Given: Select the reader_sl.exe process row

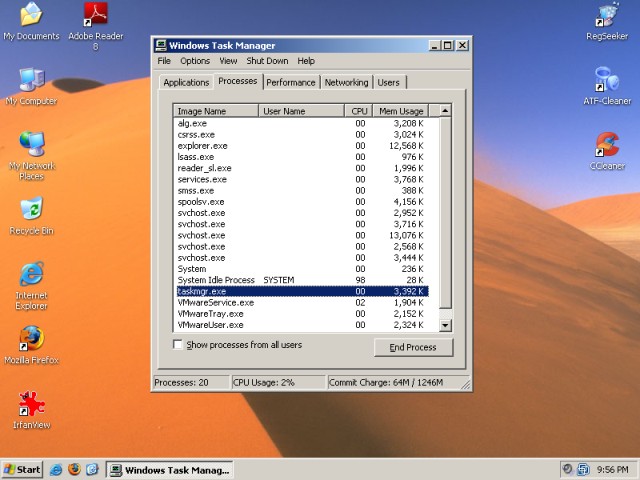Looking at the screenshot, I should point(301,168).
